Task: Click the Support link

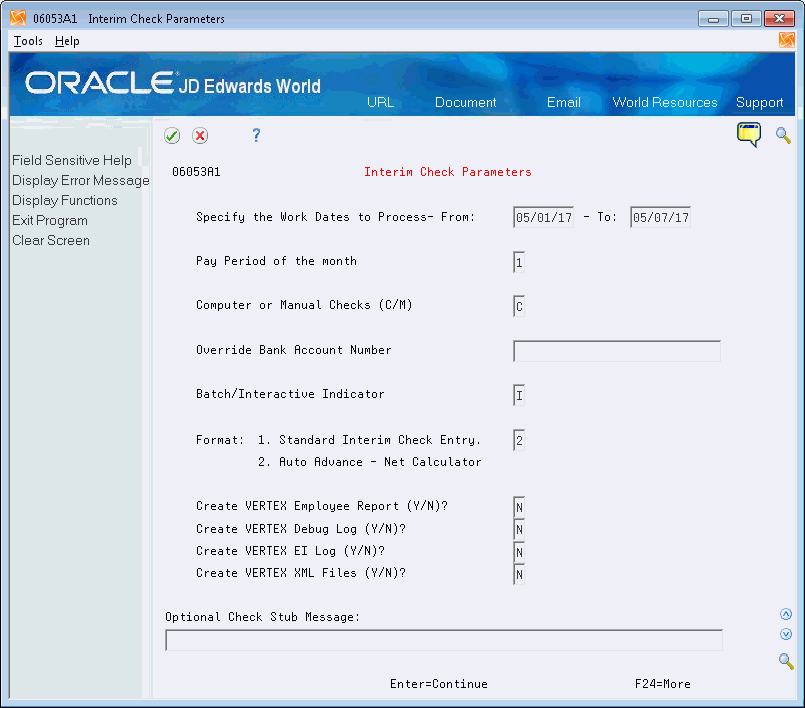Action: 759,102
